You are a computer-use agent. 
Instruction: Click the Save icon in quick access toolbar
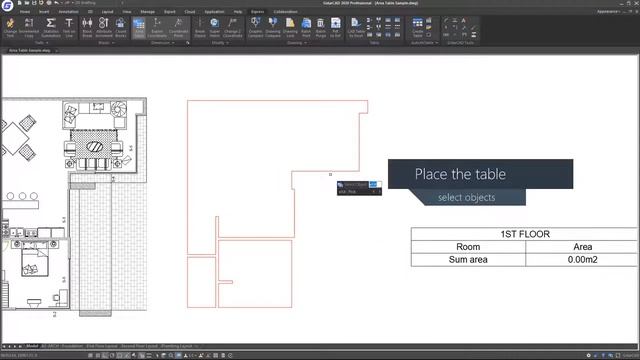coord(34,3)
